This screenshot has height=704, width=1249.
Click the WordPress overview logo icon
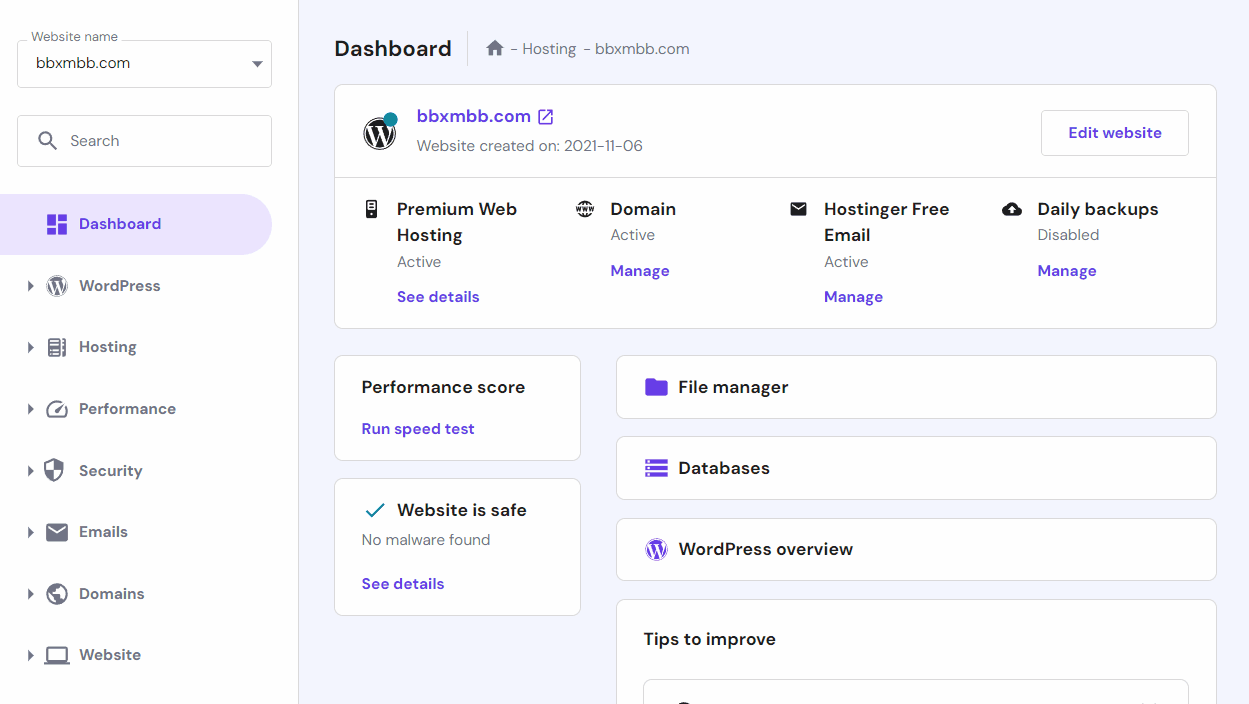coord(656,549)
